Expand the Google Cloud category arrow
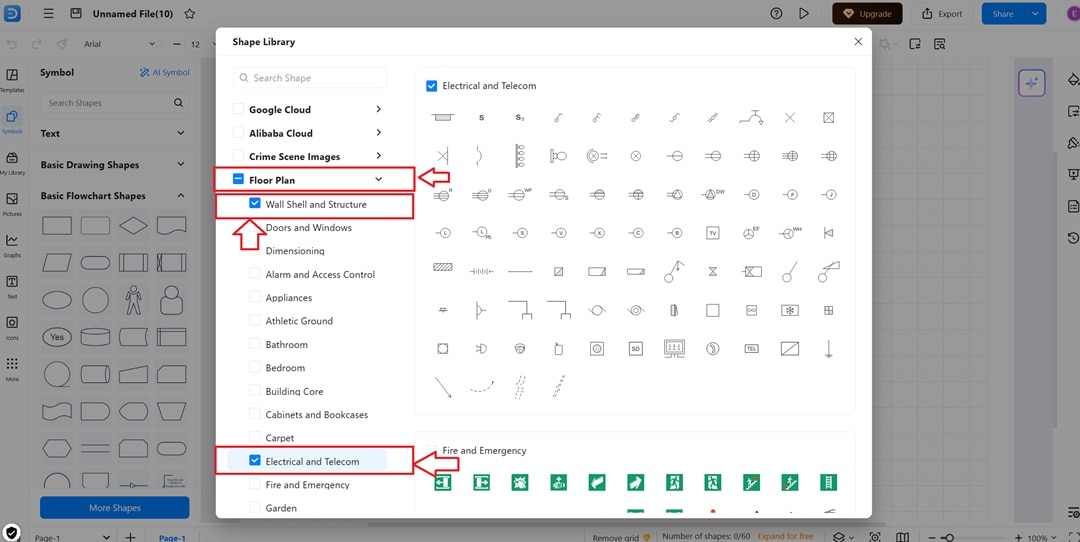 point(378,109)
